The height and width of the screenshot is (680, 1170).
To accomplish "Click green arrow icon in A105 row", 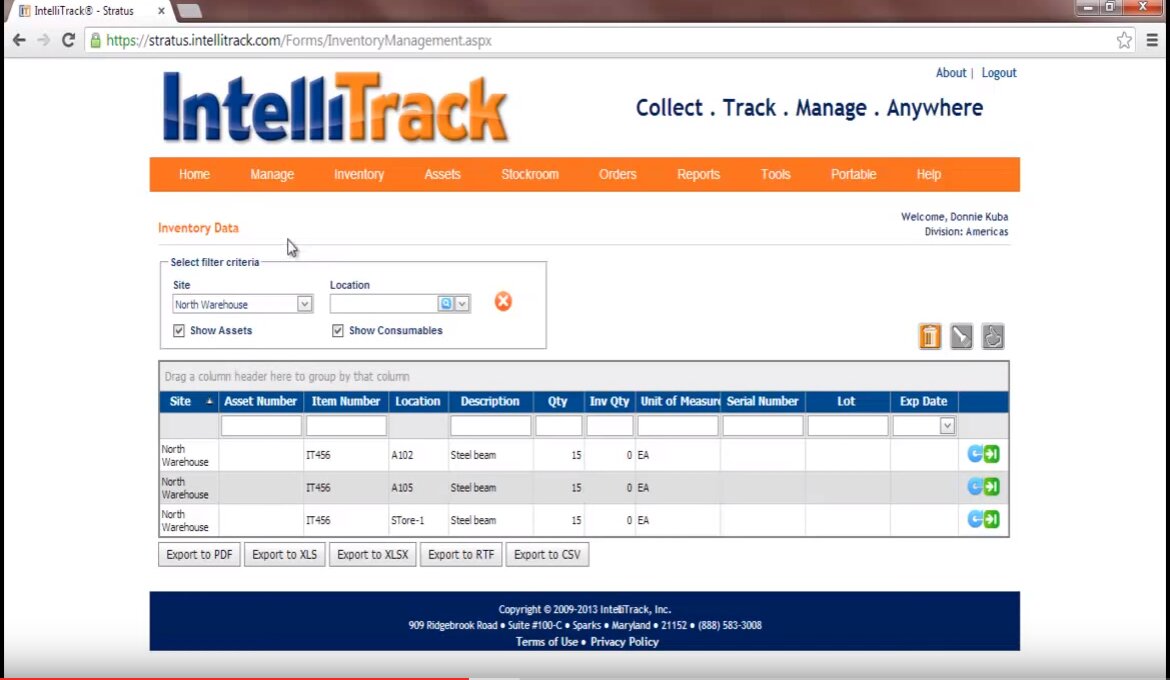I will coord(992,487).
